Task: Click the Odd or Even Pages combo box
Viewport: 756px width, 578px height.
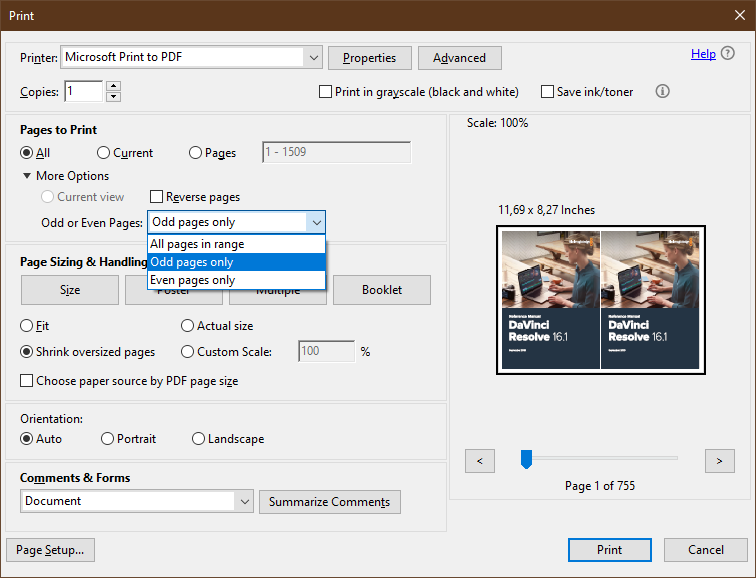Action: 236,222
